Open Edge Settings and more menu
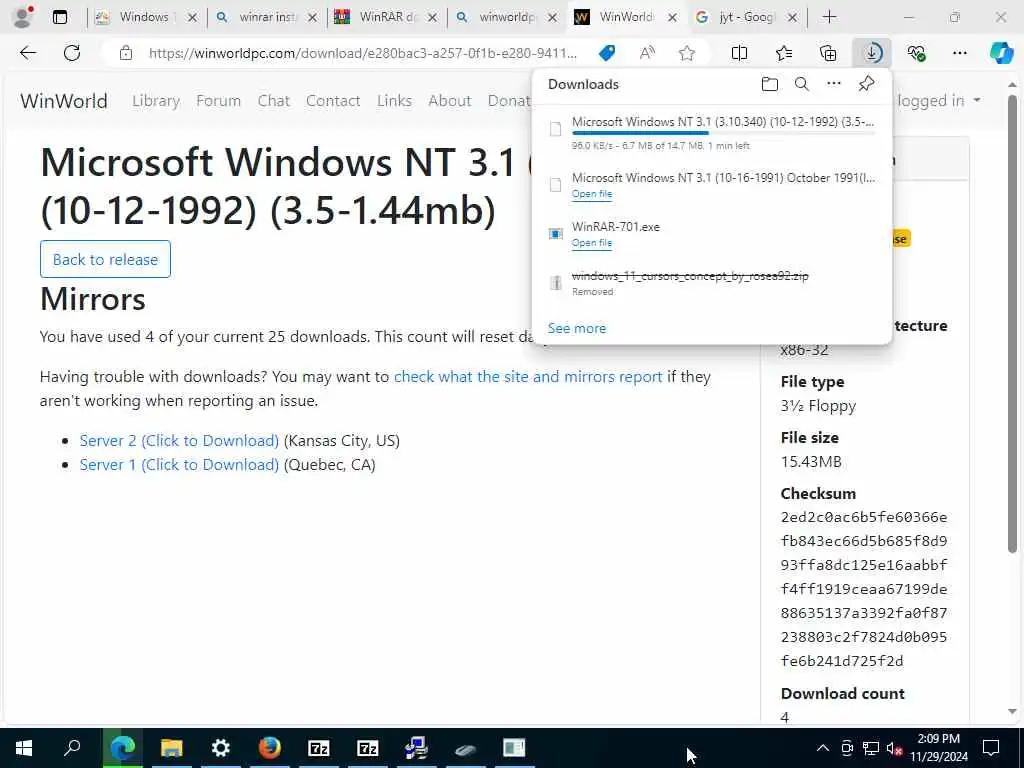The image size is (1024, 768). [x=959, y=53]
